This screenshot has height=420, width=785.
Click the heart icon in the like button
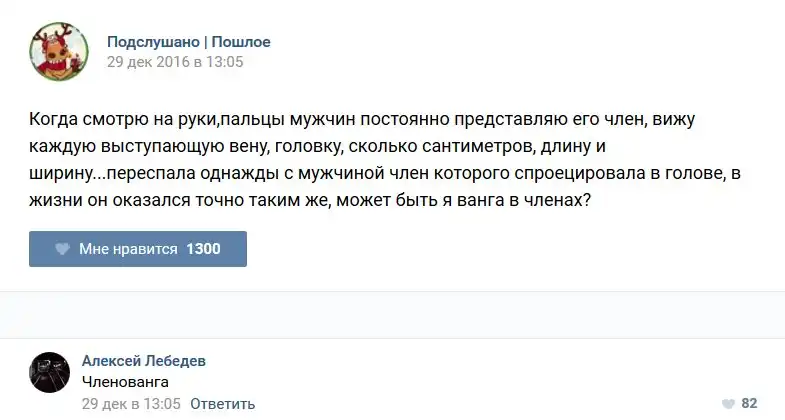61,249
